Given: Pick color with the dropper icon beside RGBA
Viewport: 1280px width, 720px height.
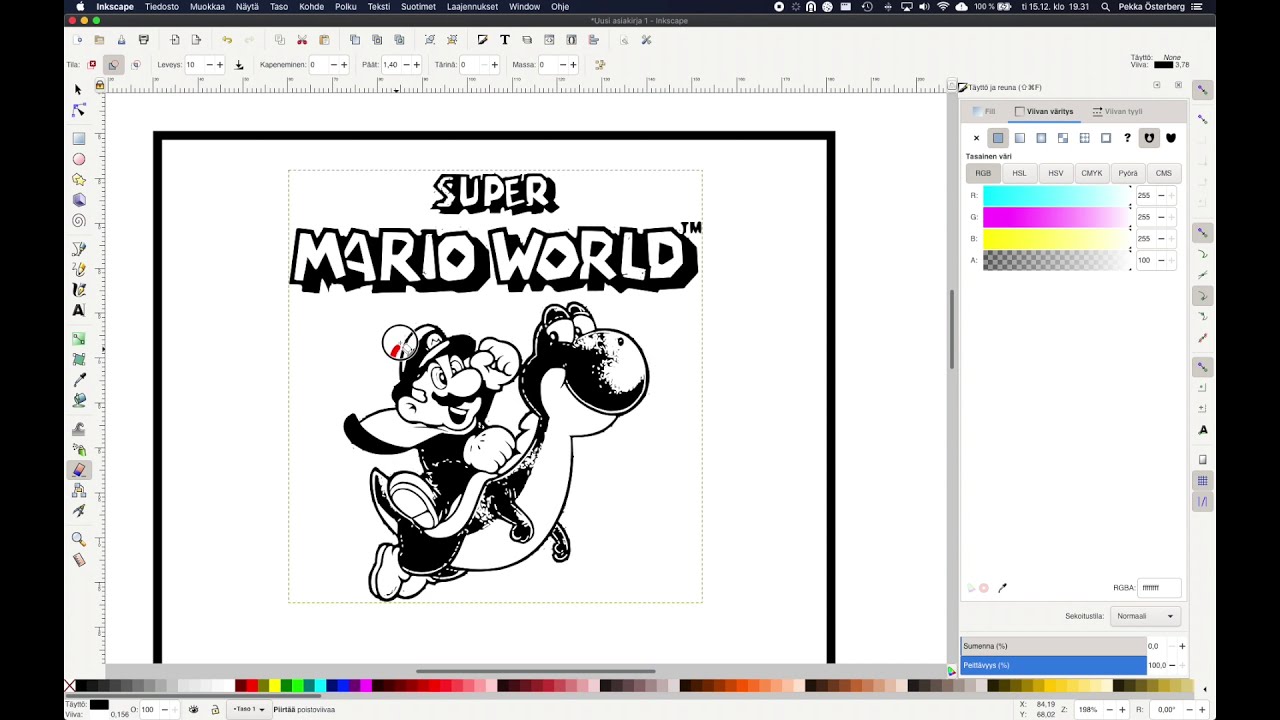Looking at the screenshot, I should coord(1002,588).
